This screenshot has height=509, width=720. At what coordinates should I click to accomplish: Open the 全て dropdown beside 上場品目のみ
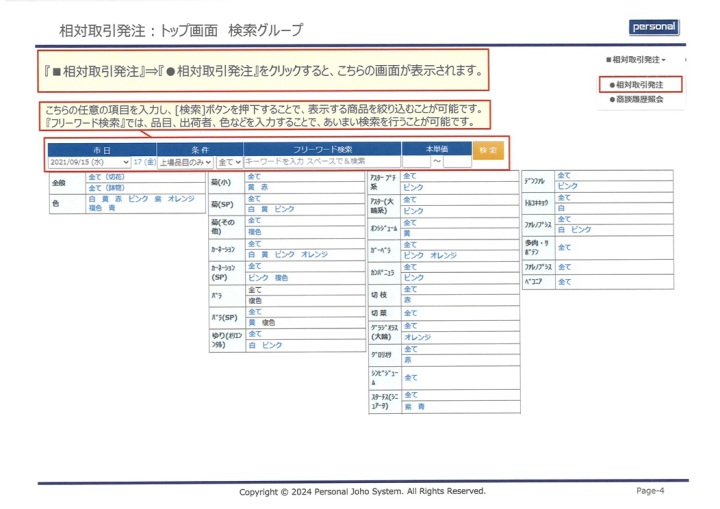[x=229, y=162]
